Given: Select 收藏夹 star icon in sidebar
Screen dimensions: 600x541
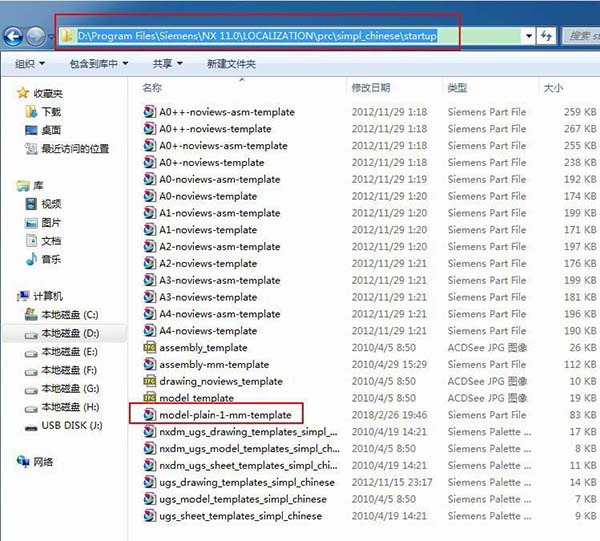Looking at the screenshot, I should point(23,93).
